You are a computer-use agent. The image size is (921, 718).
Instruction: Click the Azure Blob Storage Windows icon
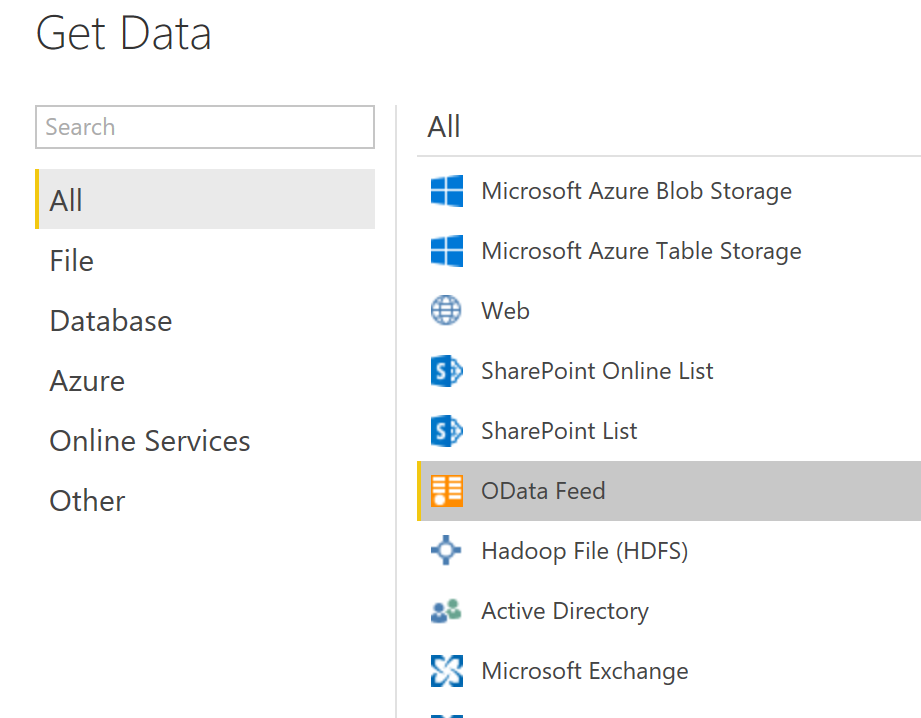point(446,191)
